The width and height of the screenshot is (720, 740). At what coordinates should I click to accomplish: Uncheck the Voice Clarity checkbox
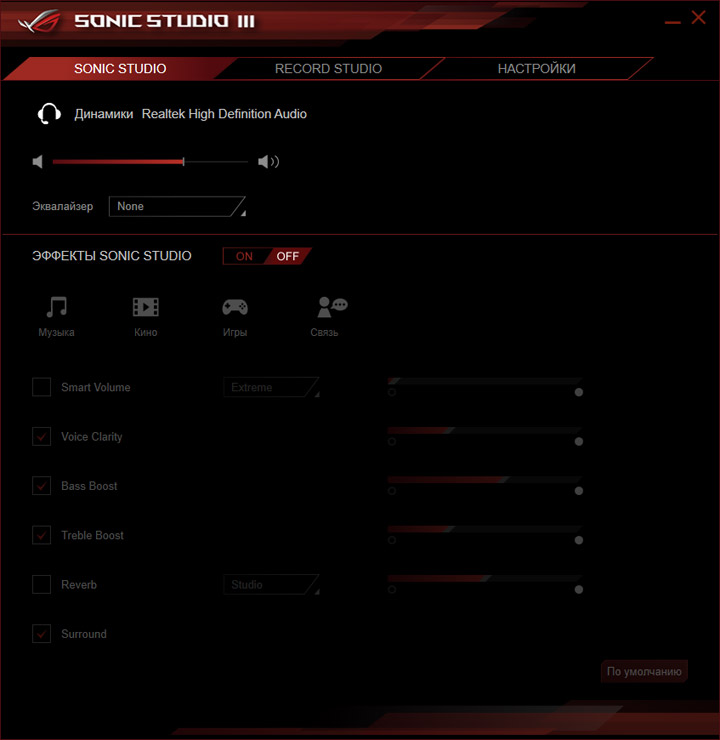42,437
